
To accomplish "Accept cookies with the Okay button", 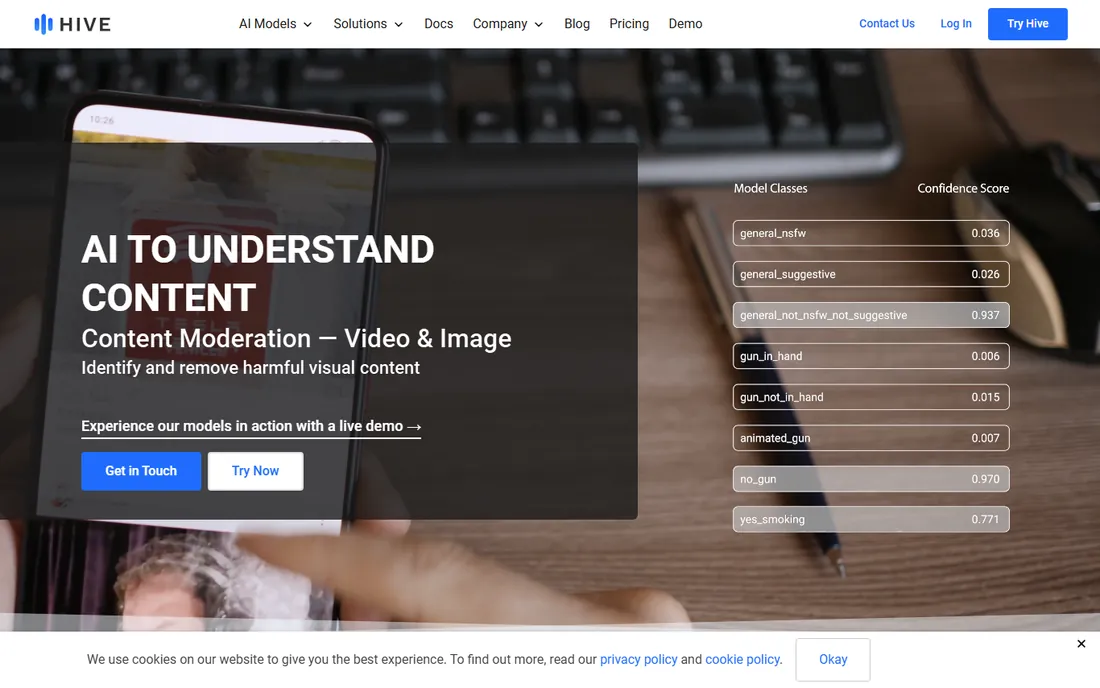I will pyautogui.click(x=833, y=659).
